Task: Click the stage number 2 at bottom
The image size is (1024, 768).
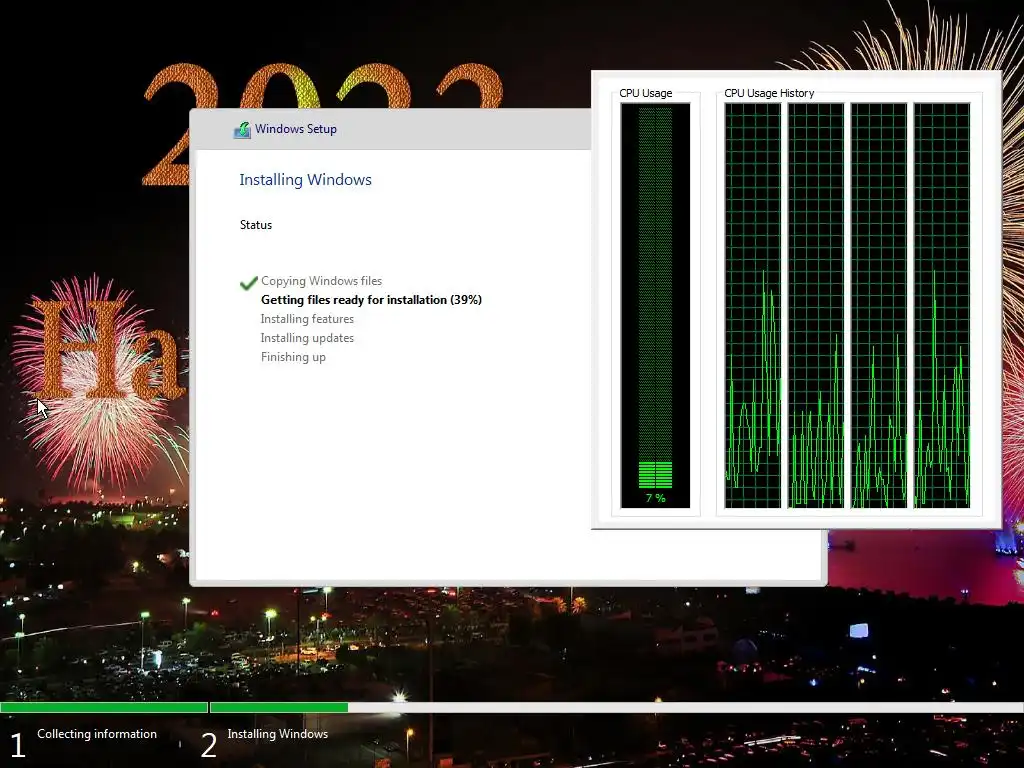Action: [x=208, y=745]
